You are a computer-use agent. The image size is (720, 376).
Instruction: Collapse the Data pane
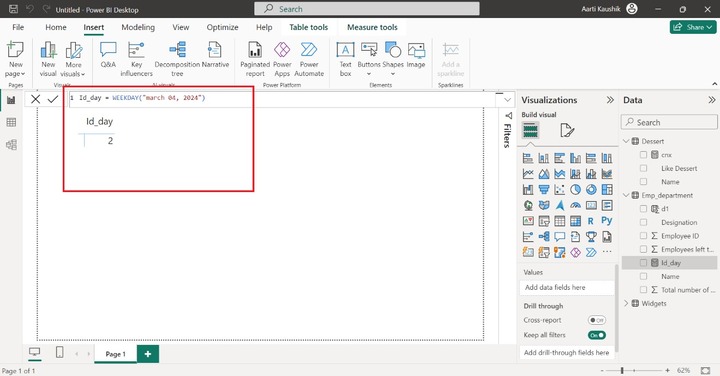(x=711, y=100)
